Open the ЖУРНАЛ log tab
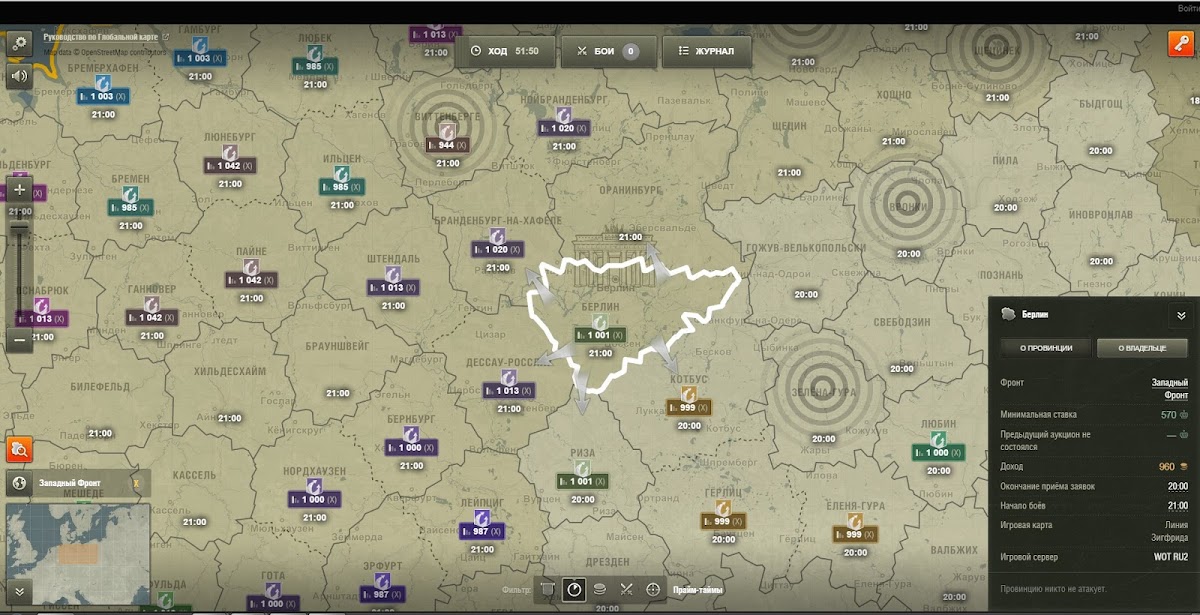Image resolution: width=1200 pixels, height=615 pixels. click(706, 51)
